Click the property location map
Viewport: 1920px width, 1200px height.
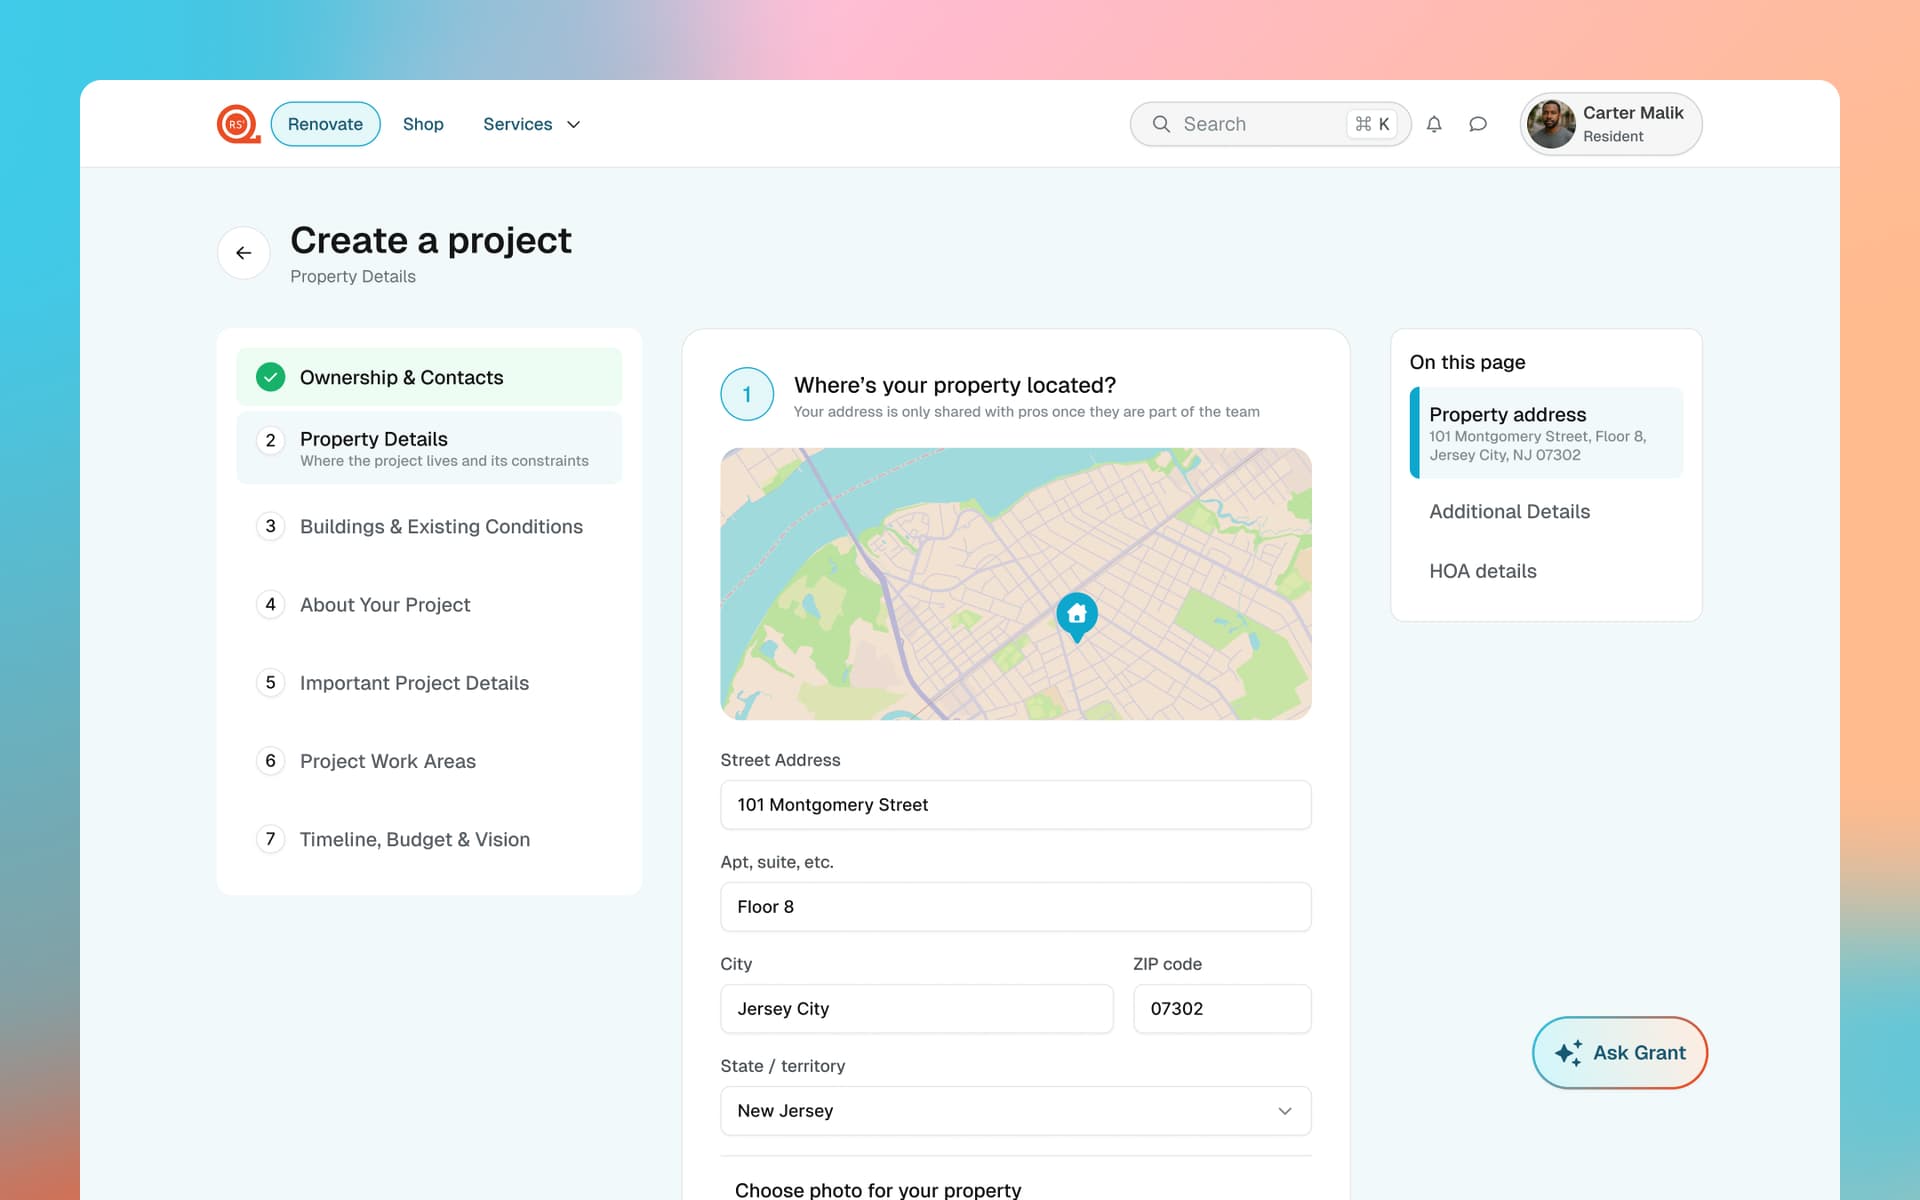1015,584
